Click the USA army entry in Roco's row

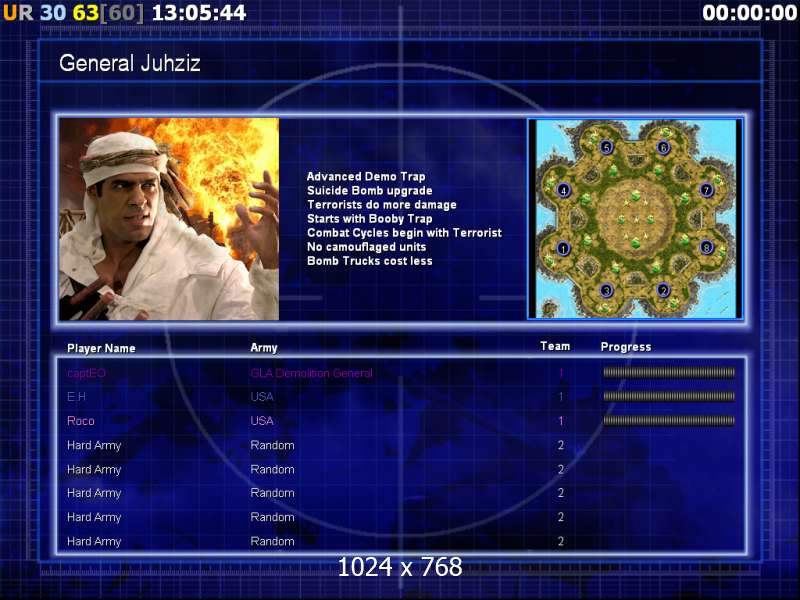tap(262, 421)
